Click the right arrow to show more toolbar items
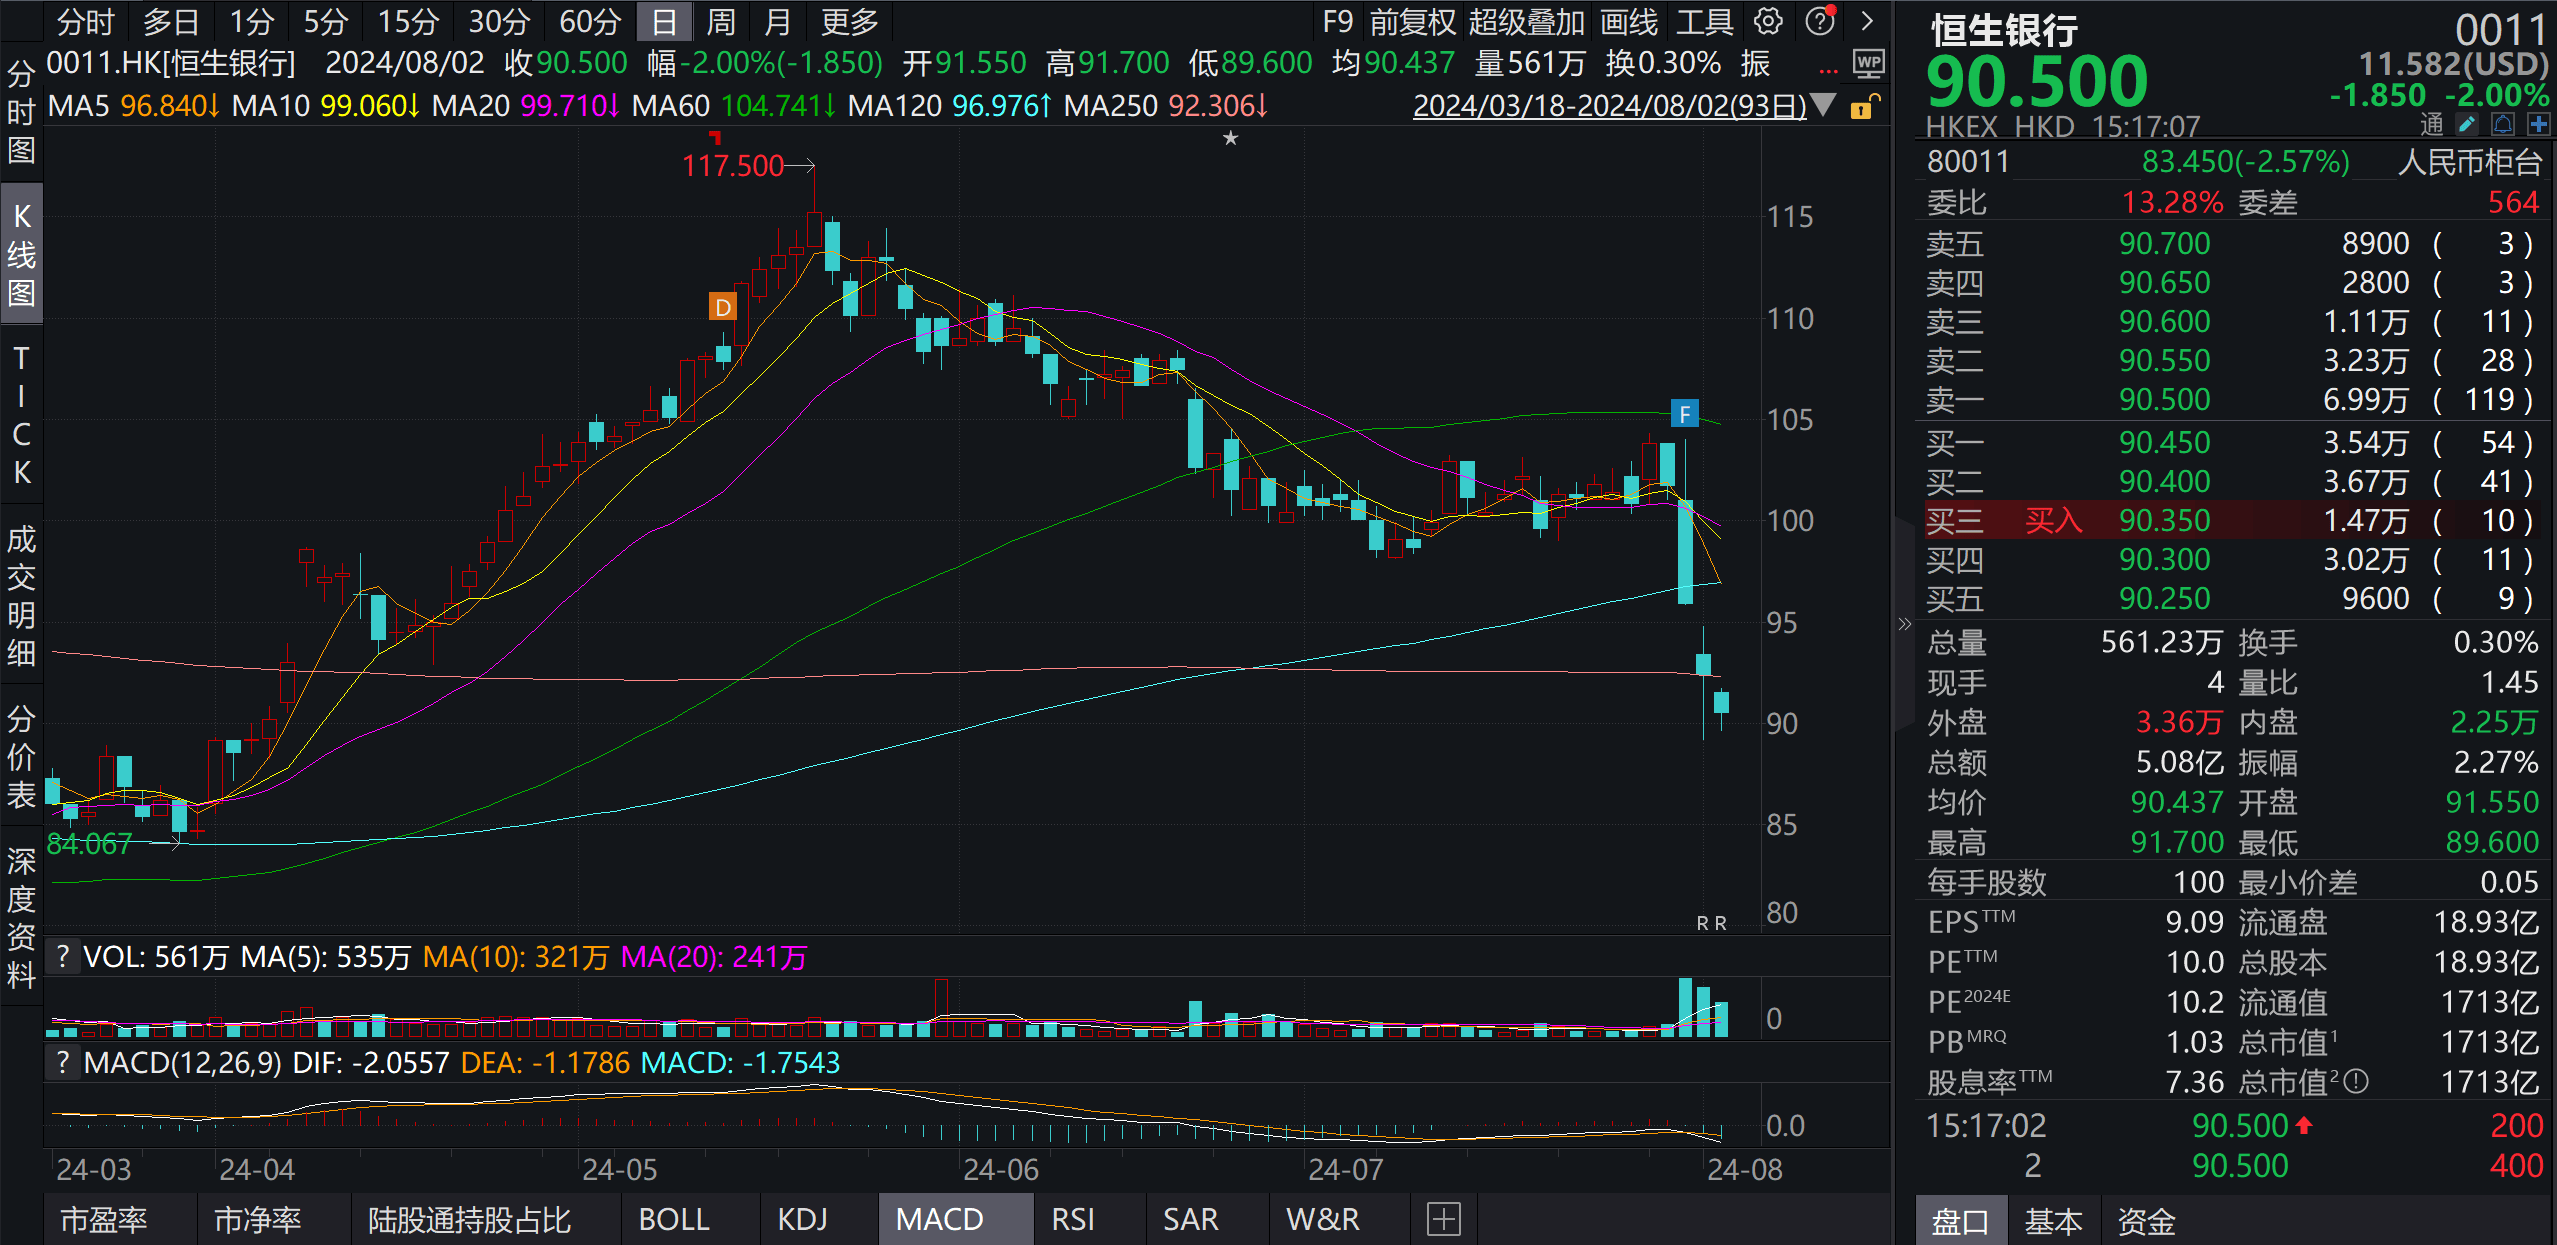 coord(1867,21)
